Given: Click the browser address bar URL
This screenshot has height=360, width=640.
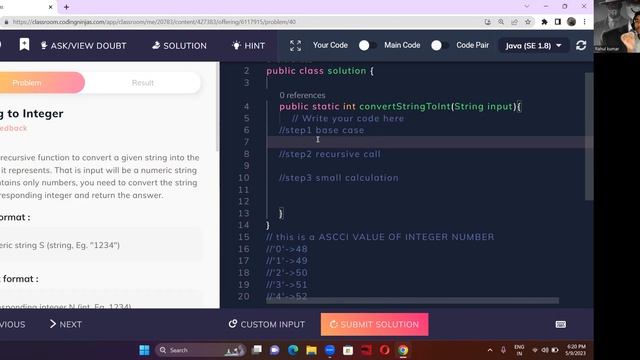Looking at the screenshot, I should tap(154, 22).
